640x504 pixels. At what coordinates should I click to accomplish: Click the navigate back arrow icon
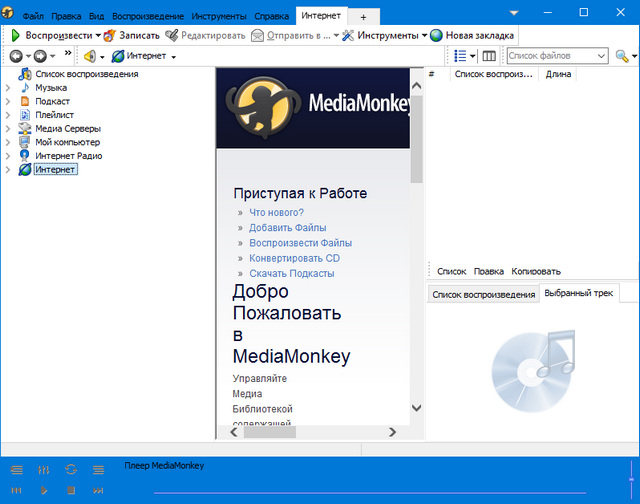click(16, 56)
